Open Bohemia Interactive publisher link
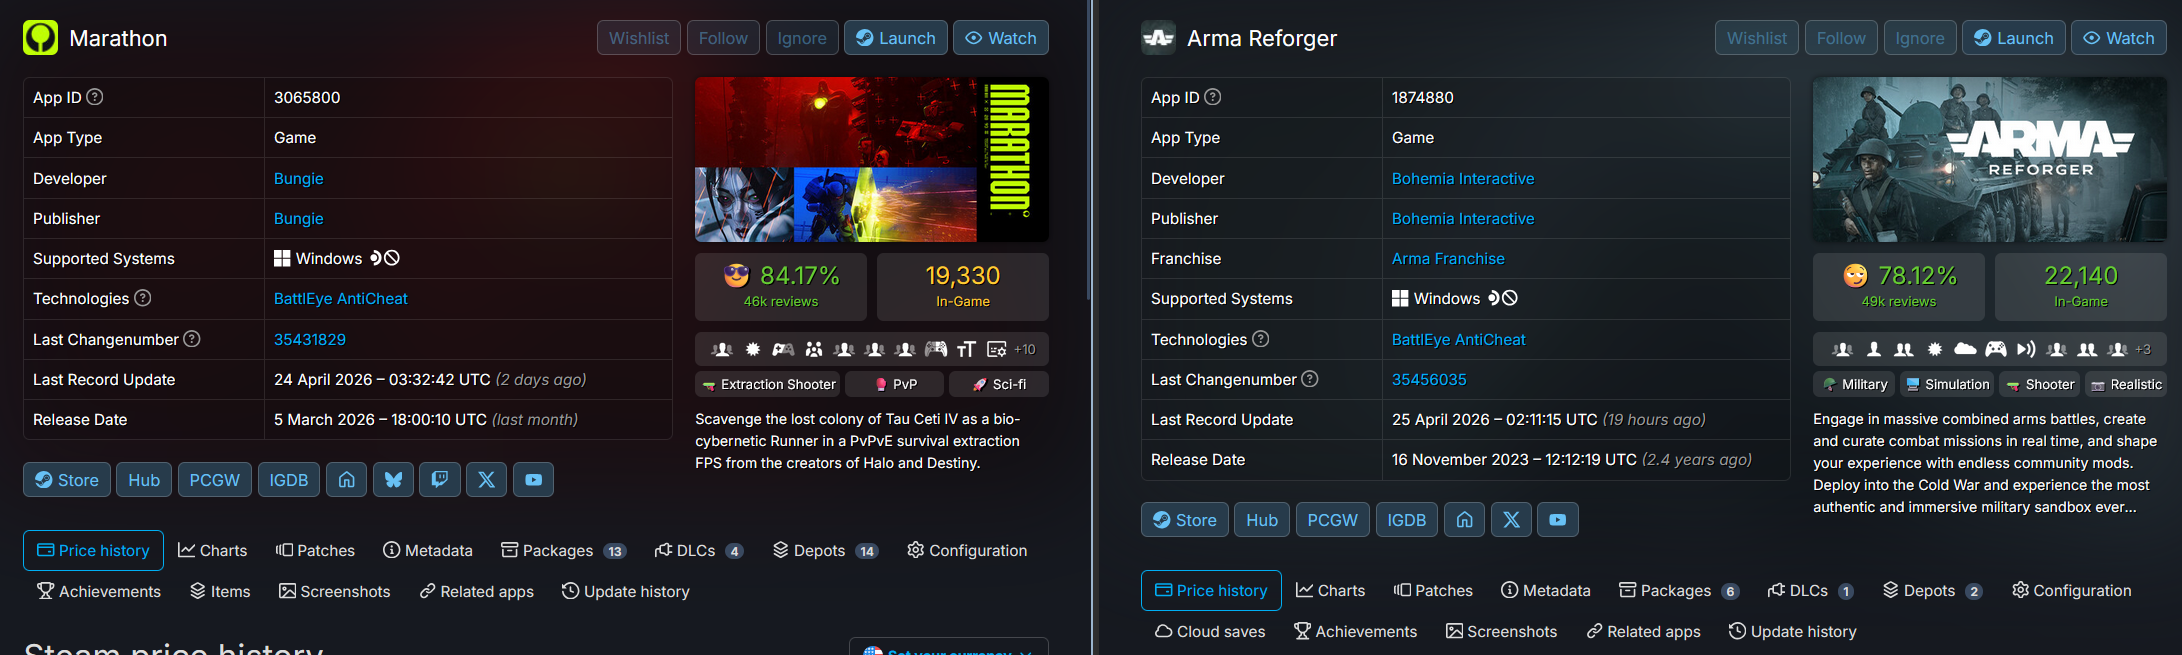This screenshot has width=2182, height=655. 1463,218
